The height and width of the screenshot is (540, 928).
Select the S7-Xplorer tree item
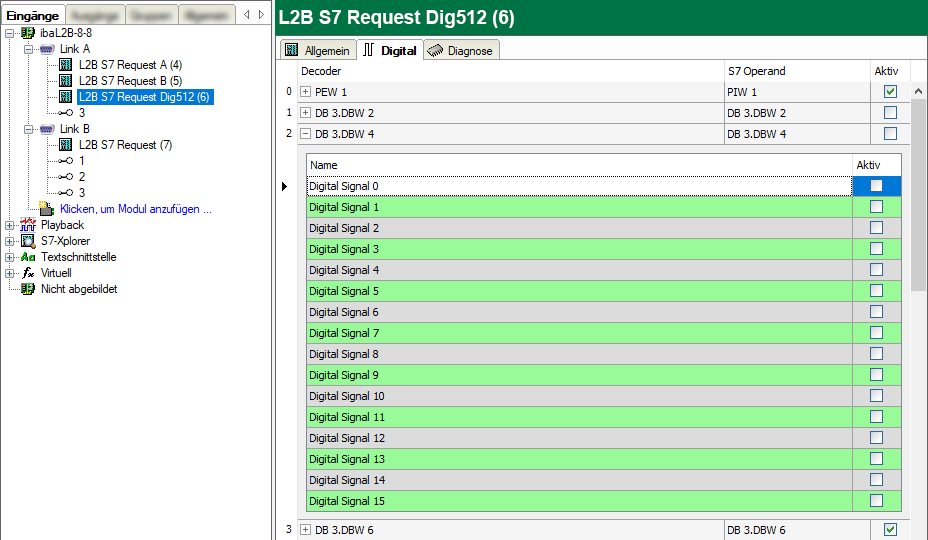pyautogui.click(x=65, y=241)
